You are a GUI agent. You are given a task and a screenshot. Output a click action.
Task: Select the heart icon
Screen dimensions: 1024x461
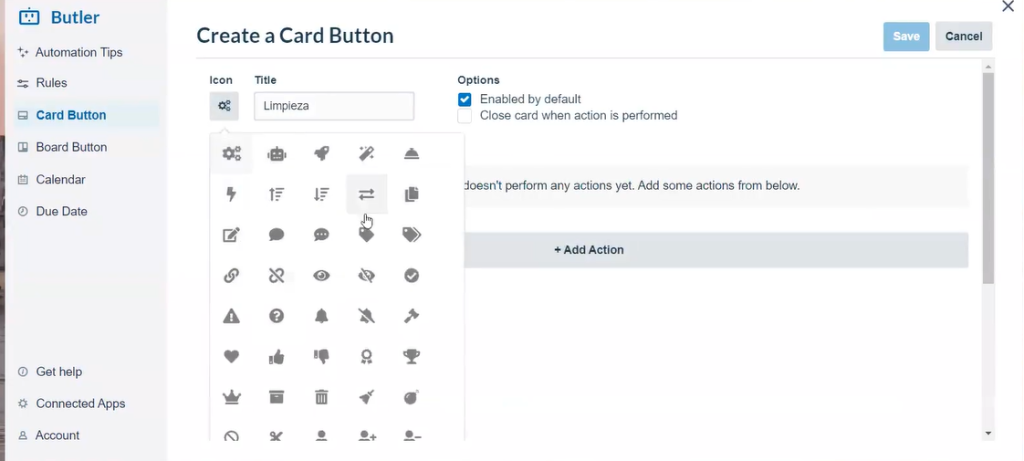(232, 356)
